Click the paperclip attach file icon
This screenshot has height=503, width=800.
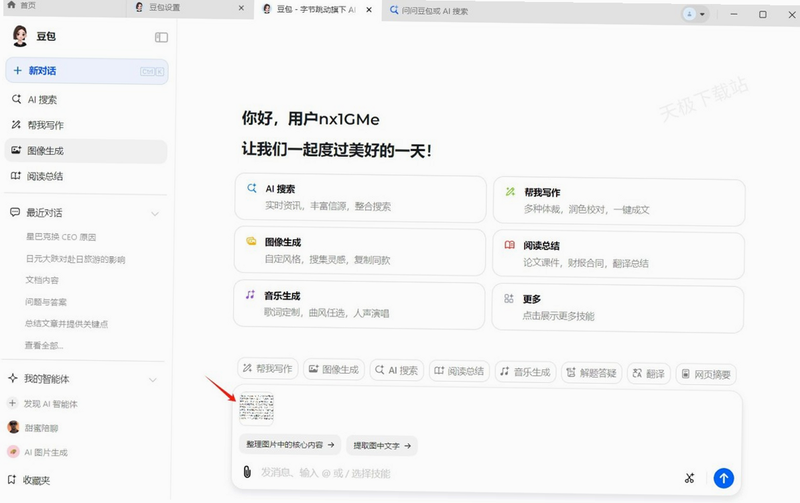(247, 472)
